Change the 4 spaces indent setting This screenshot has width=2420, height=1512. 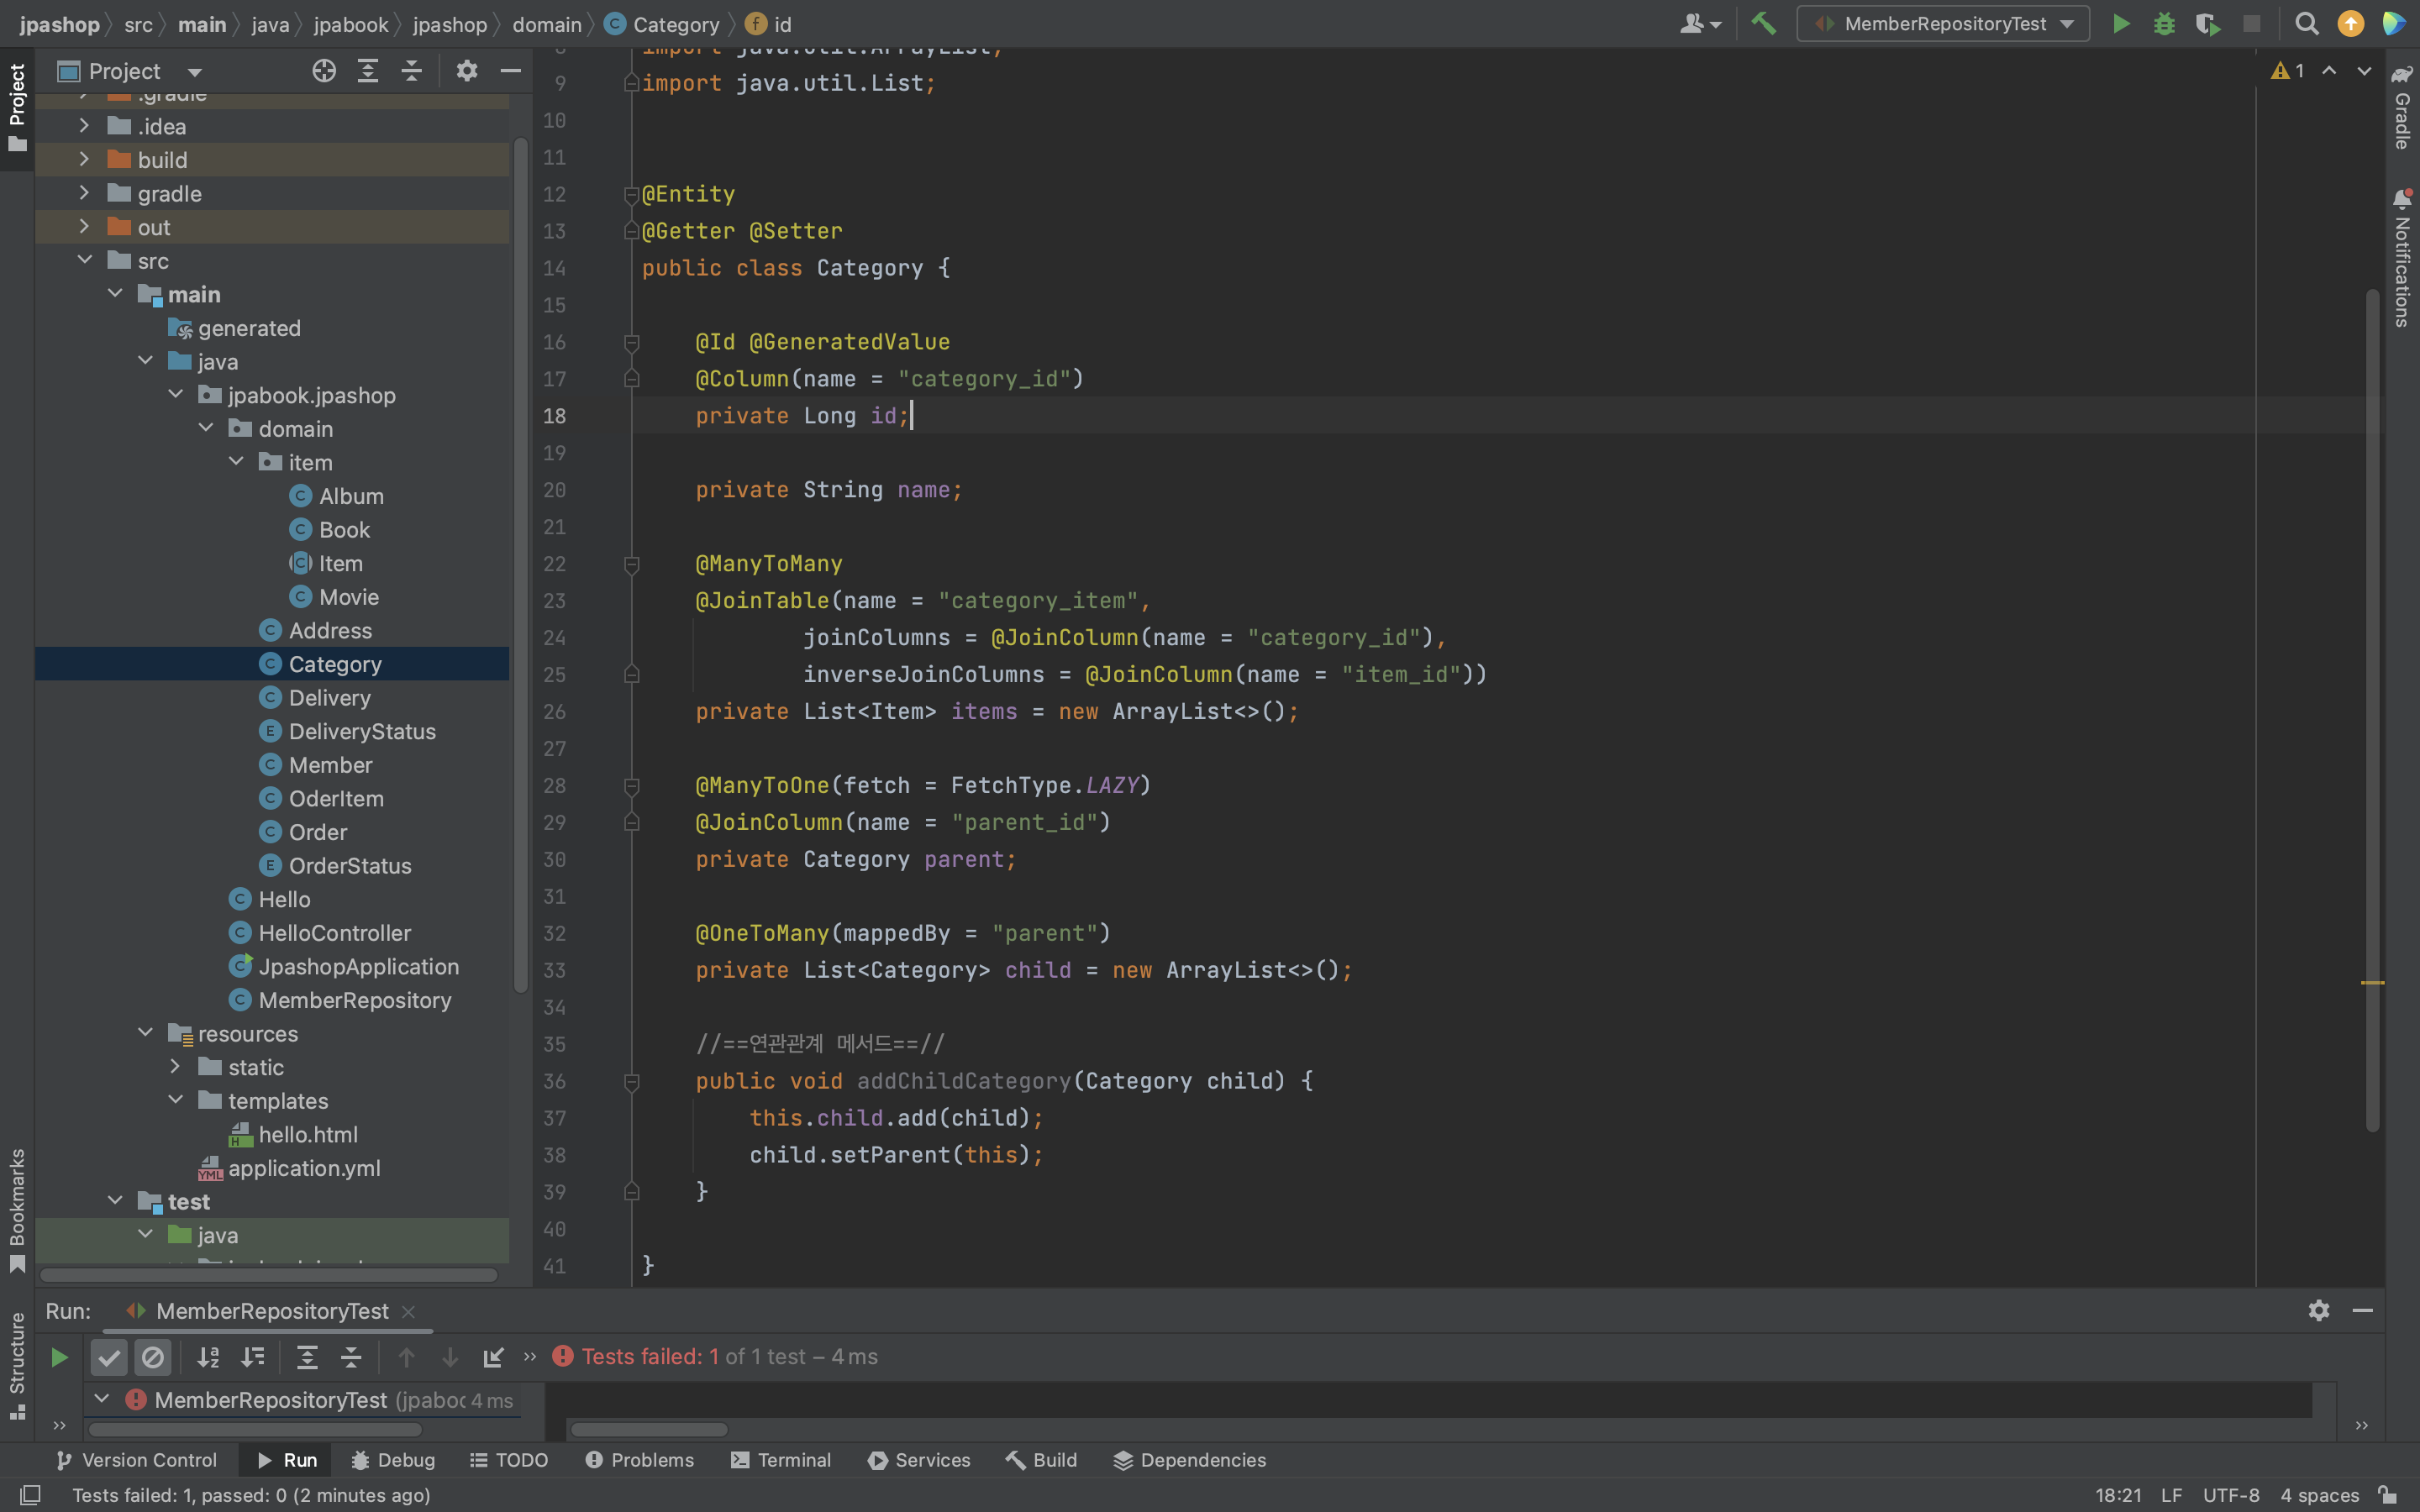coord(2320,1495)
